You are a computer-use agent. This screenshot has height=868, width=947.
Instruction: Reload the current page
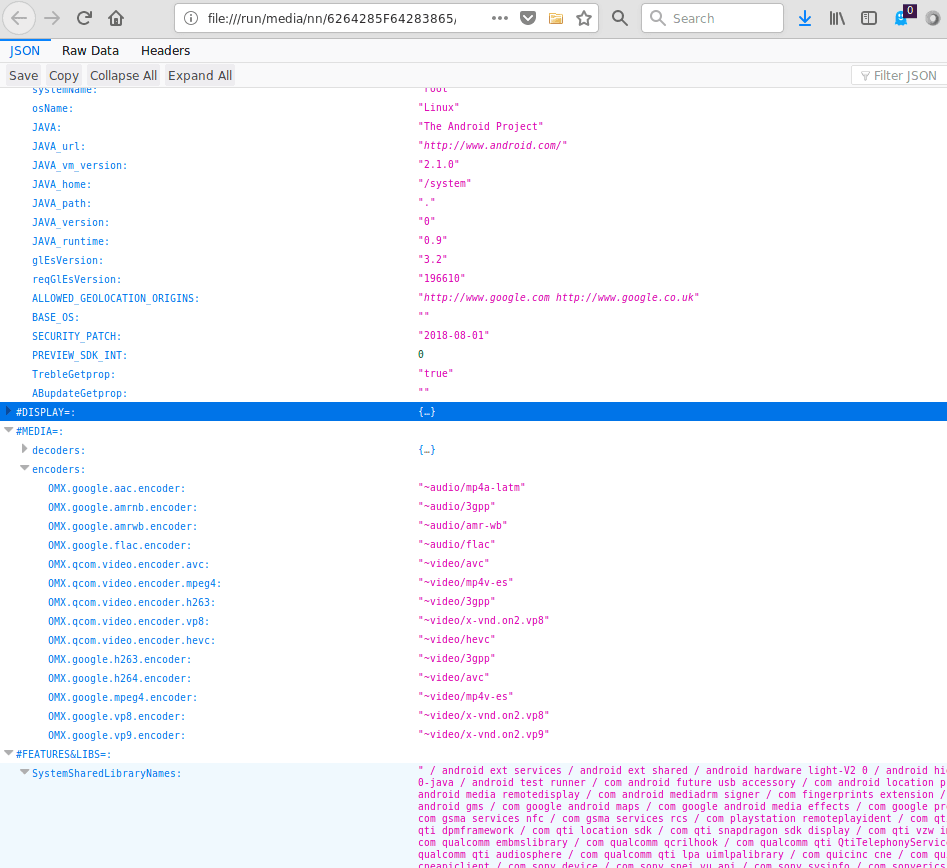(x=84, y=18)
